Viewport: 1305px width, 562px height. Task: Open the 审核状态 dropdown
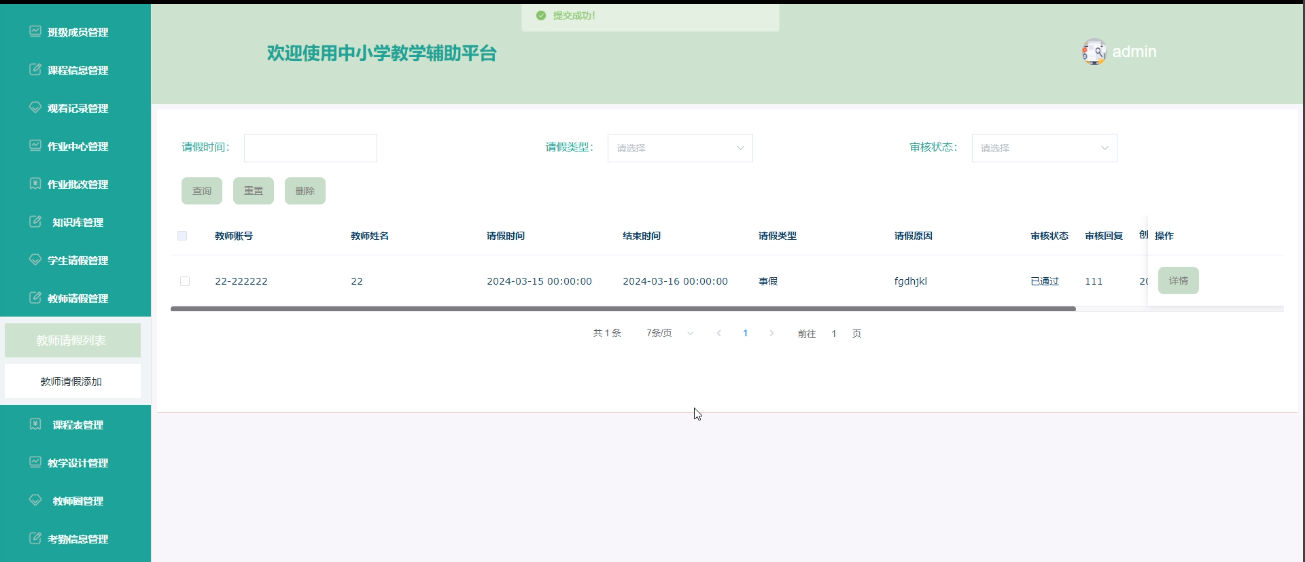tap(1044, 148)
